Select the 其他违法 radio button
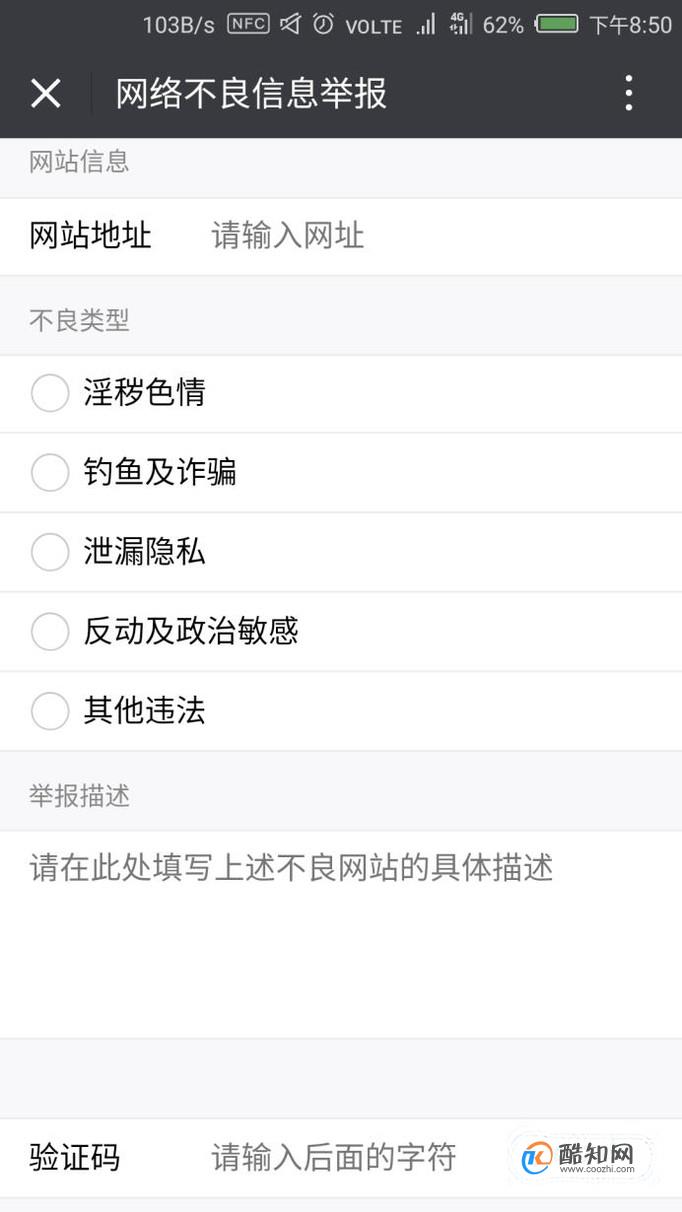The width and height of the screenshot is (682, 1212). coord(50,711)
